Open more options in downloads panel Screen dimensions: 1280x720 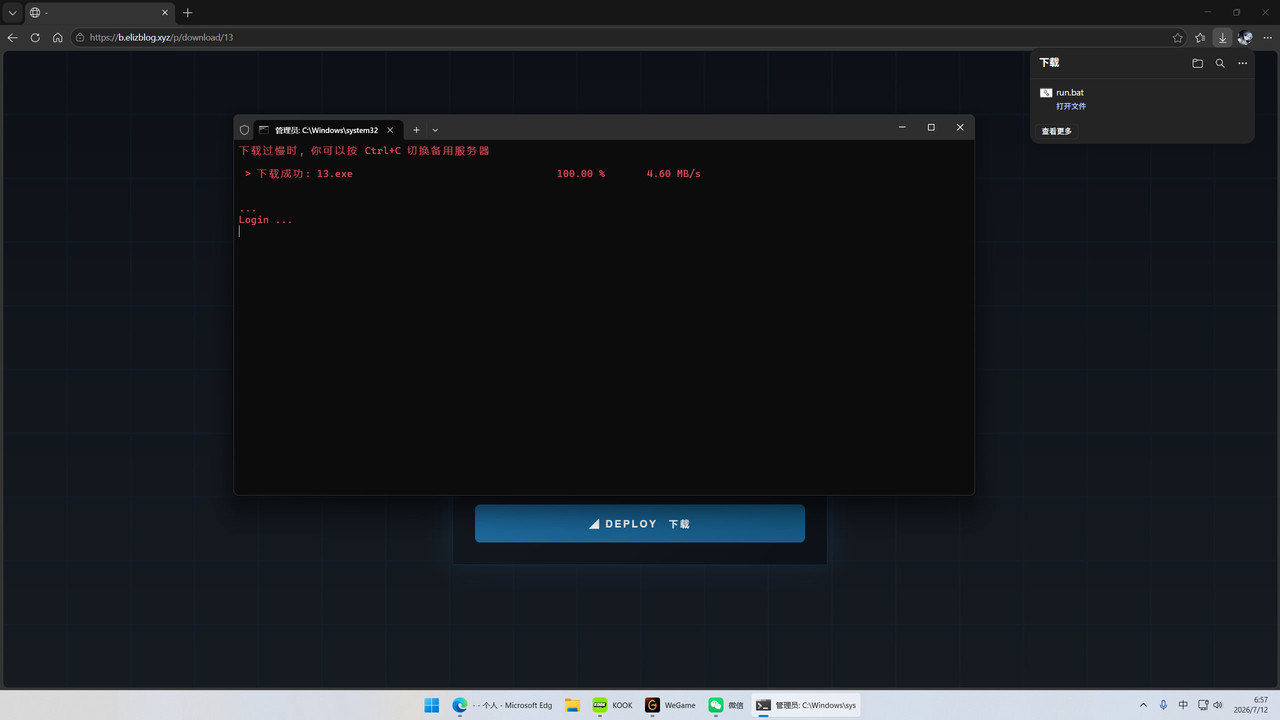point(1243,63)
